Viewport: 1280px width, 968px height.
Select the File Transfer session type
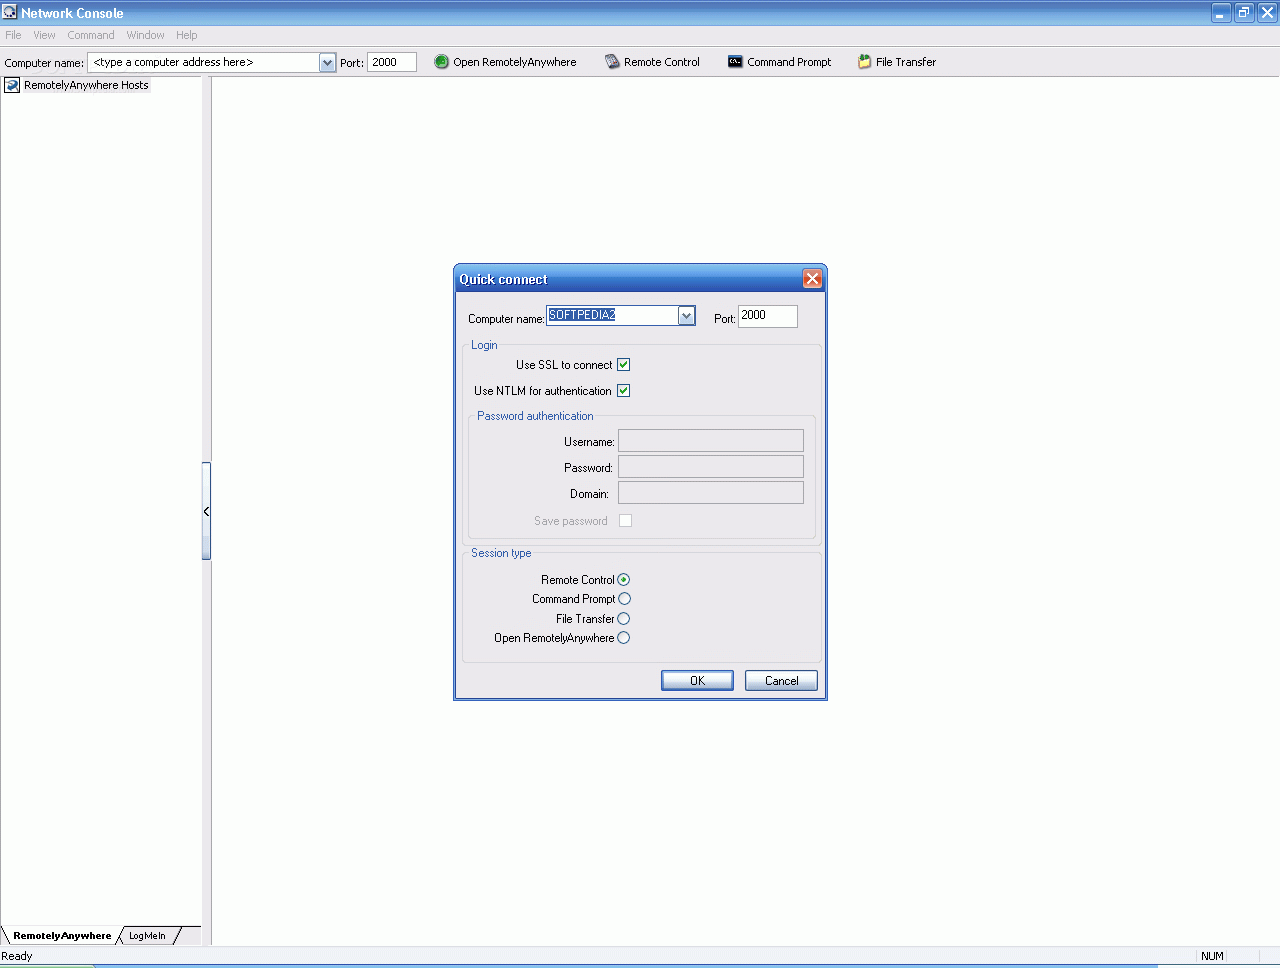pyautogui.click(x=624, y=619)
